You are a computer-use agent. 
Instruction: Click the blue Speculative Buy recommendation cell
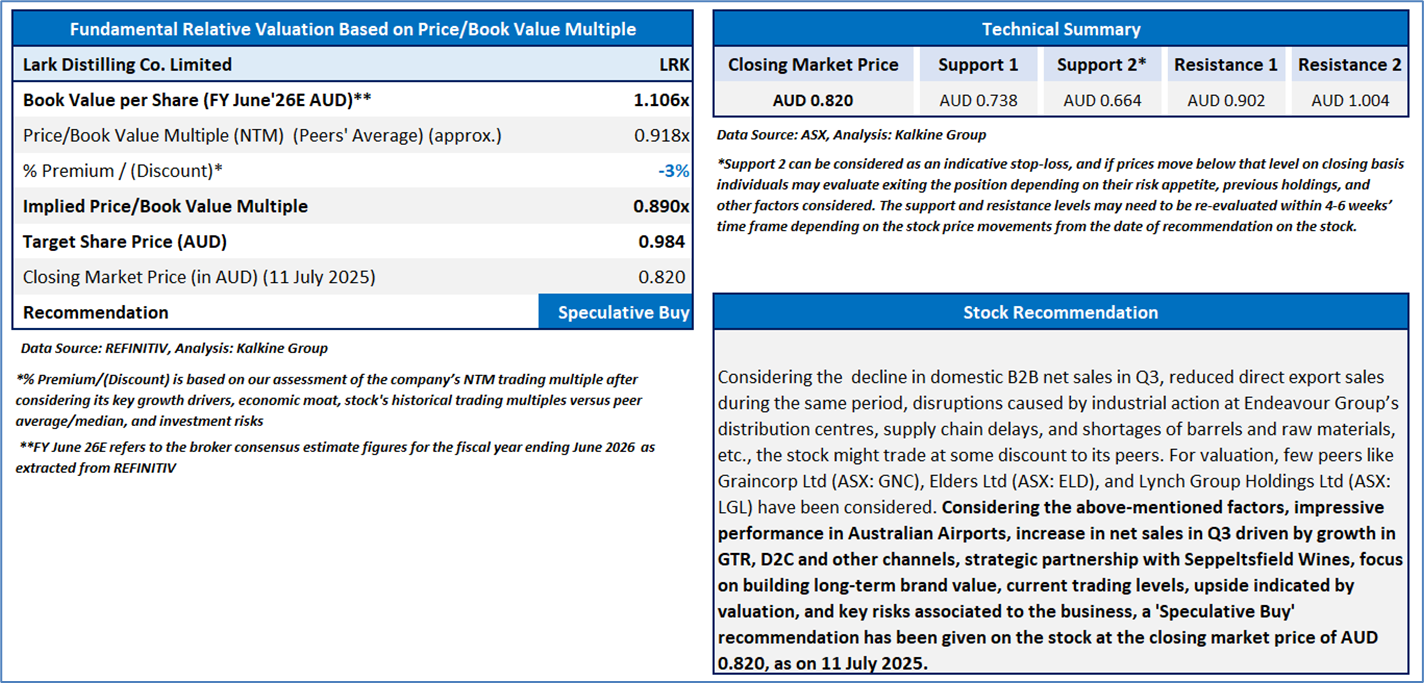pos(615,312)
